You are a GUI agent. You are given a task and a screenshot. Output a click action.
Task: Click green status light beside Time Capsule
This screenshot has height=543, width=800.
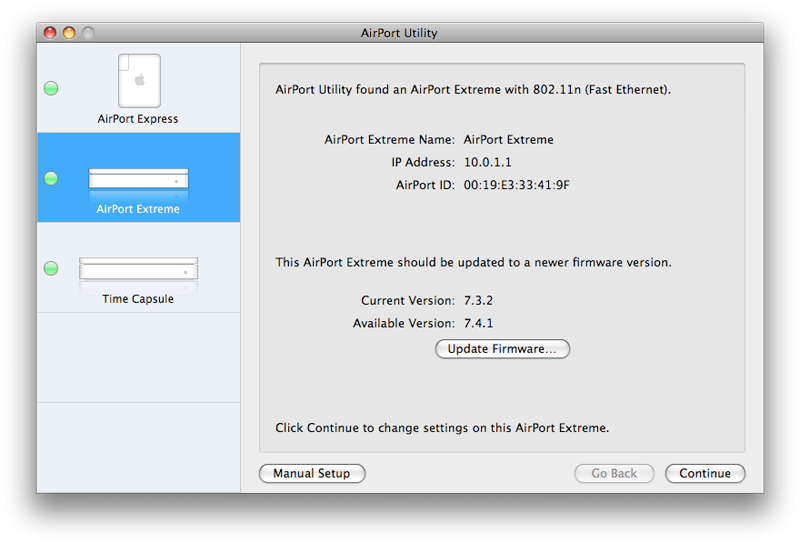[x=51, y=268]
